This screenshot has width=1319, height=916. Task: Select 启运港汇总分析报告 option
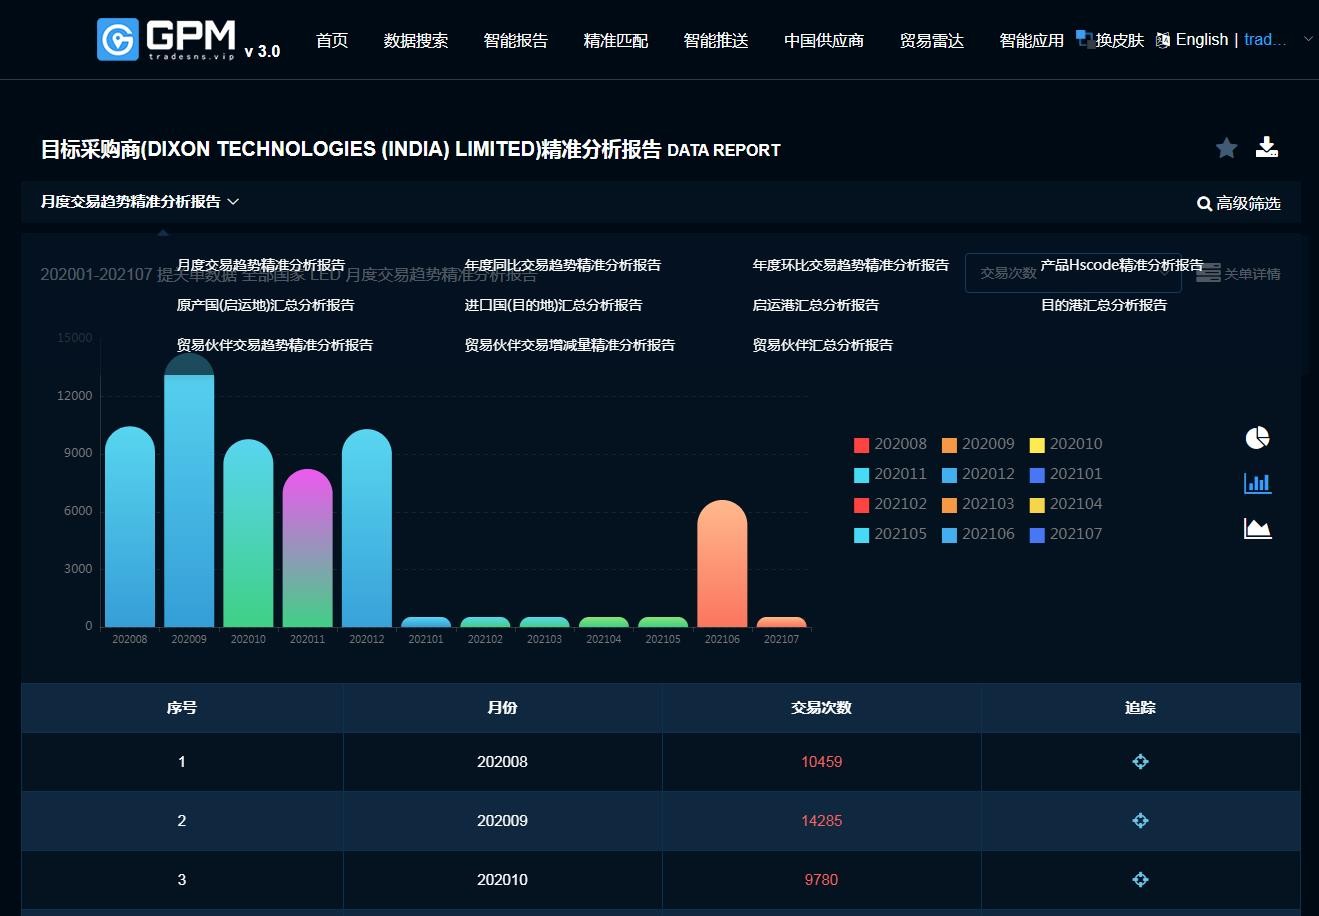[816, 305]
